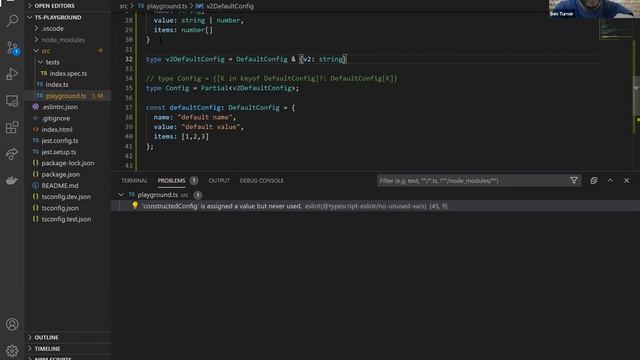Switch to the TERMINAL tab

(x=134, y=180)
